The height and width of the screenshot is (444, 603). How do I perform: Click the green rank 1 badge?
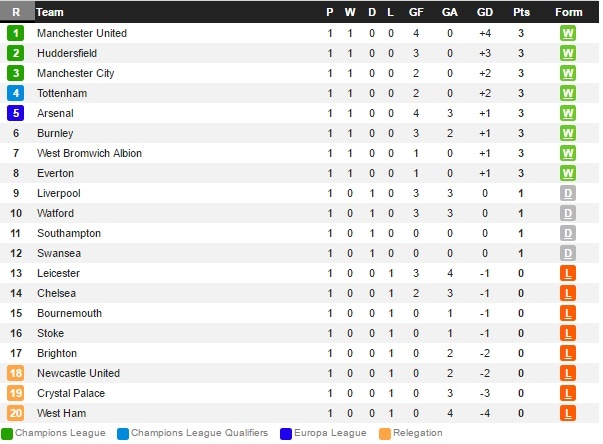click(16, 33)
